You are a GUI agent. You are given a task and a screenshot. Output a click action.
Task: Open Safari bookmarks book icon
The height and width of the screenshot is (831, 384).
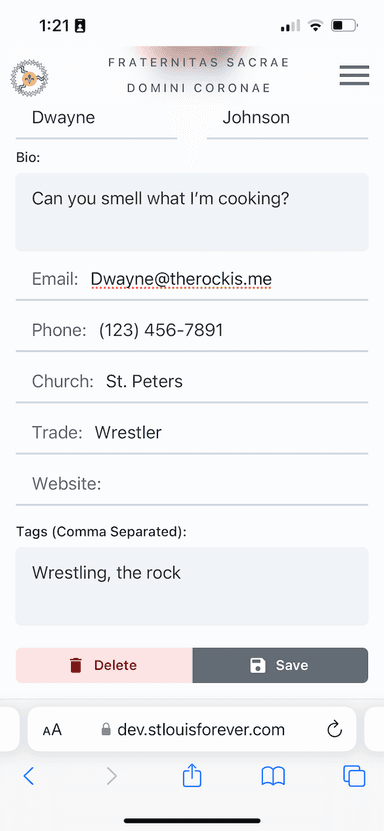273,776
